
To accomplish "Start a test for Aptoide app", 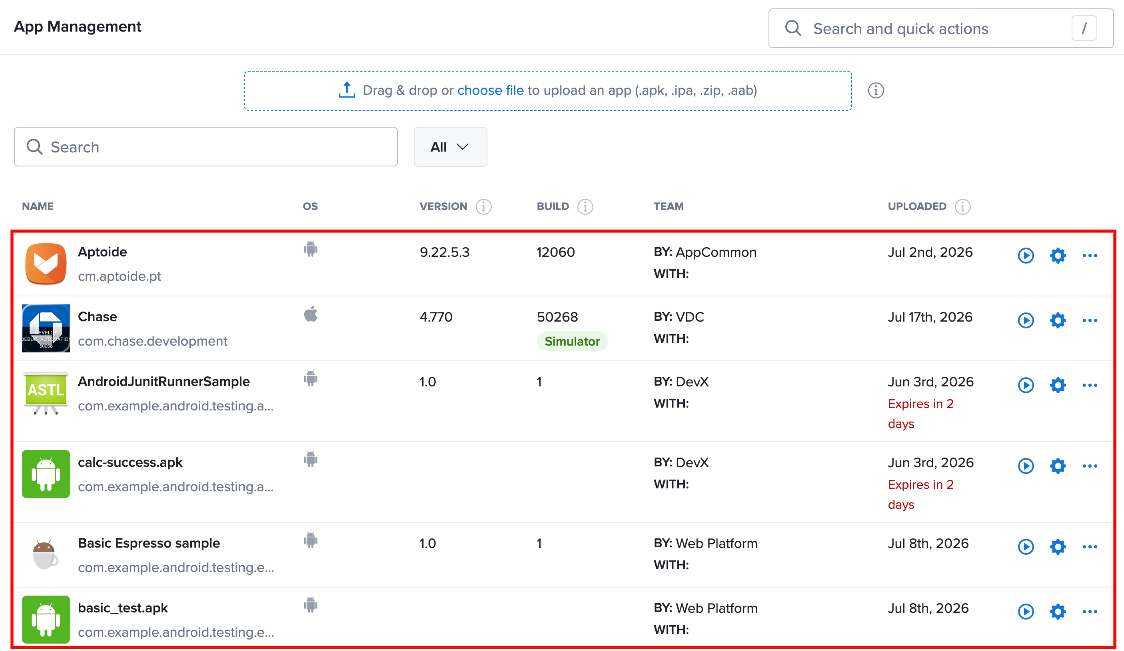I will pos(1026,256).
